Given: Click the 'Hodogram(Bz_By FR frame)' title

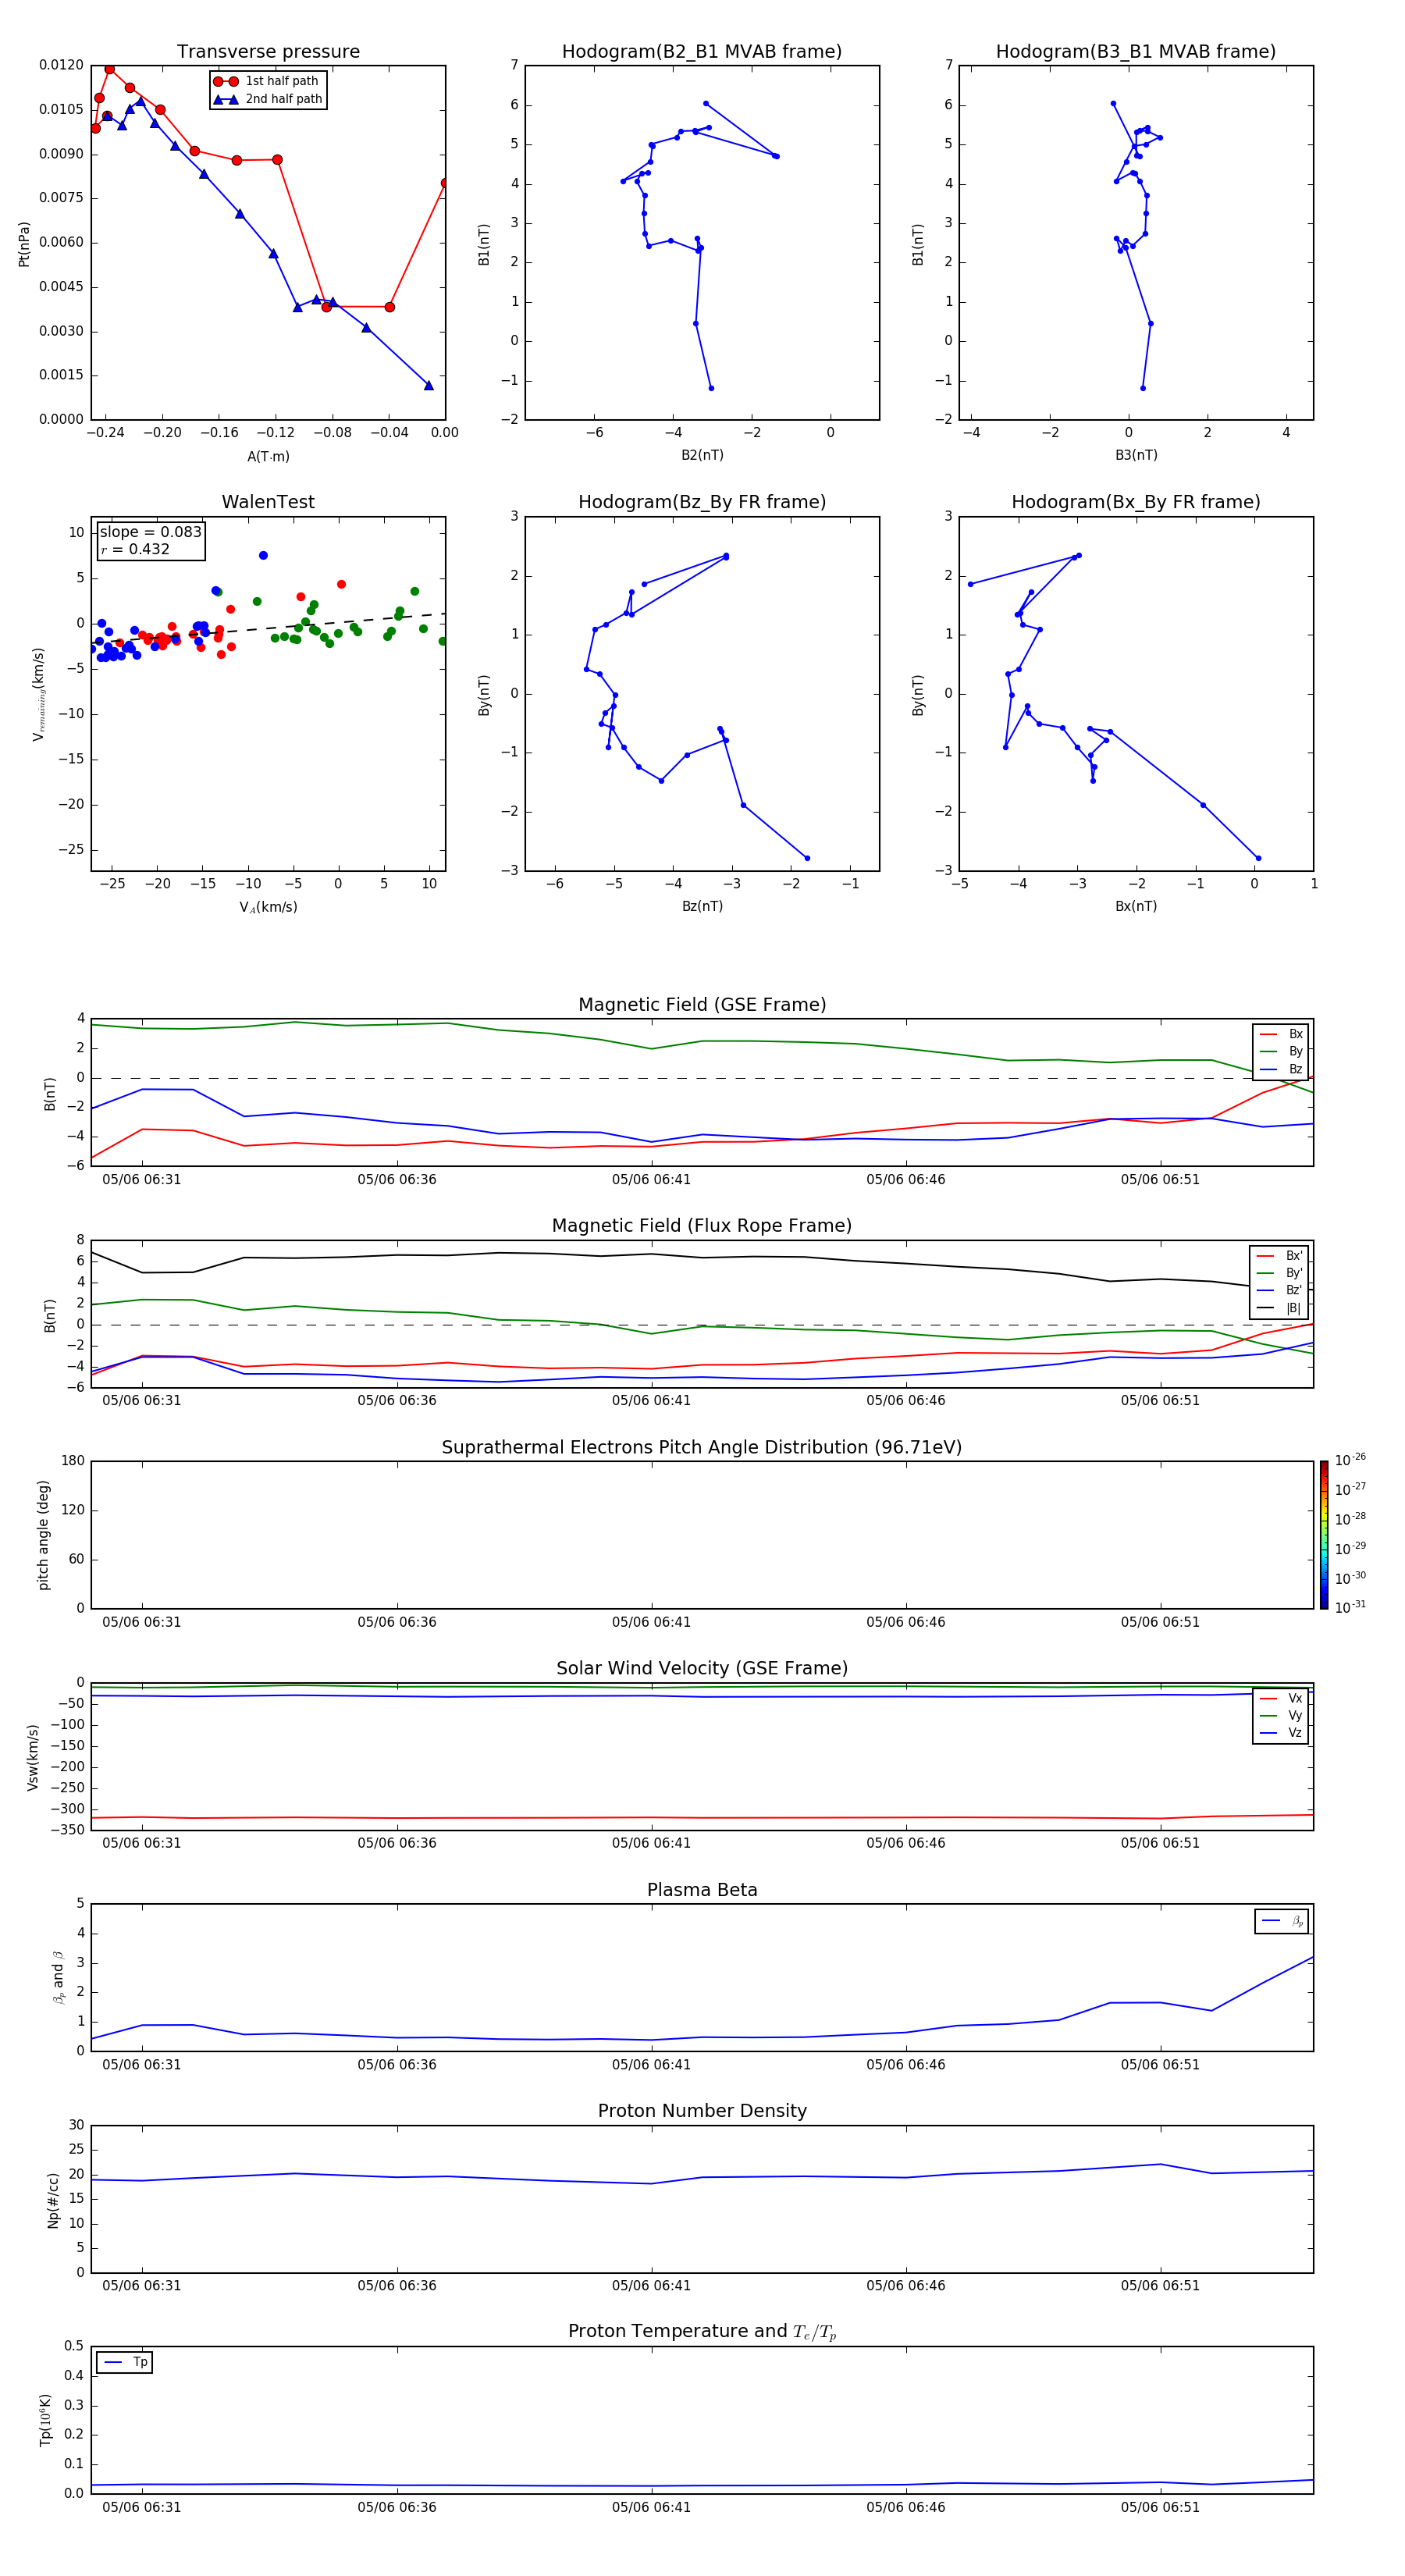Looking at the screenshot, I should (x=702, y=502).
